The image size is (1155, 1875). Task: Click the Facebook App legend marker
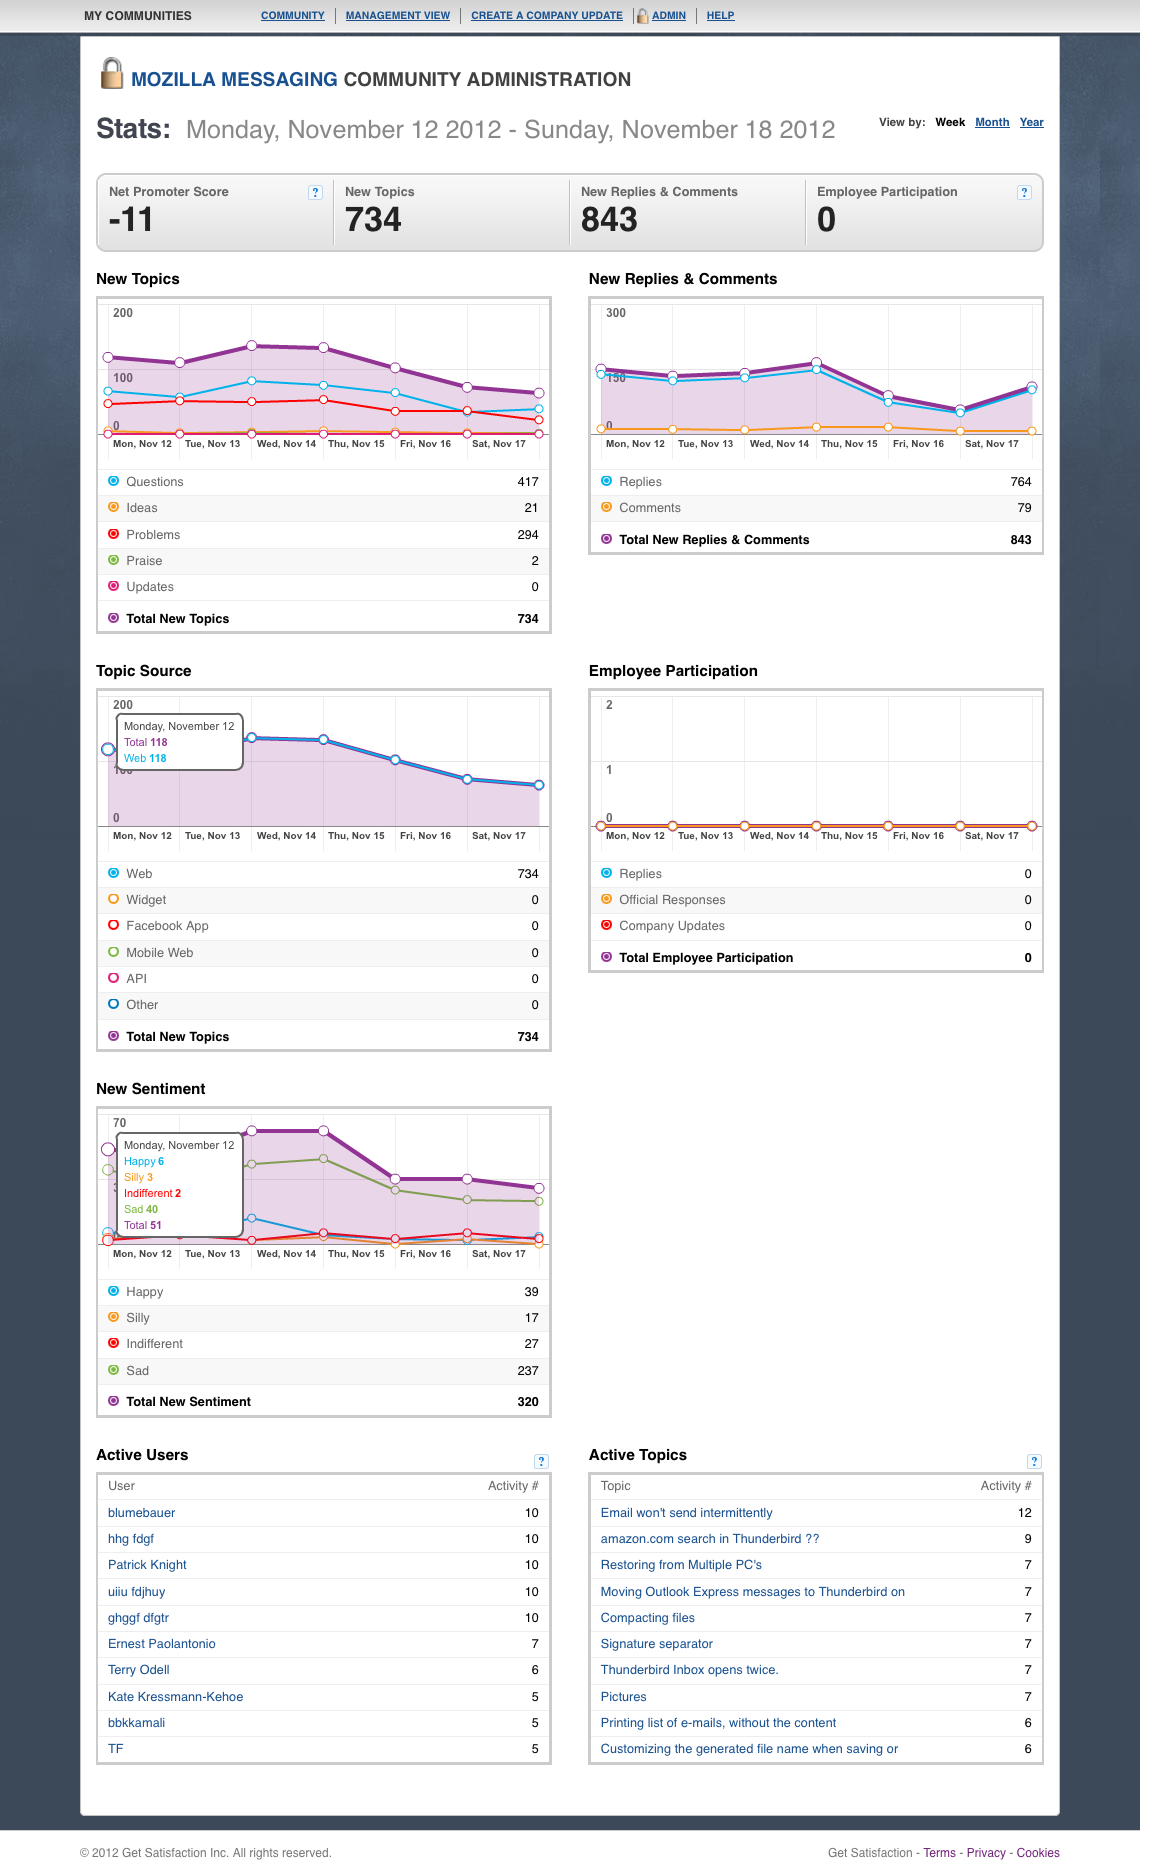[x=113, y=925]
